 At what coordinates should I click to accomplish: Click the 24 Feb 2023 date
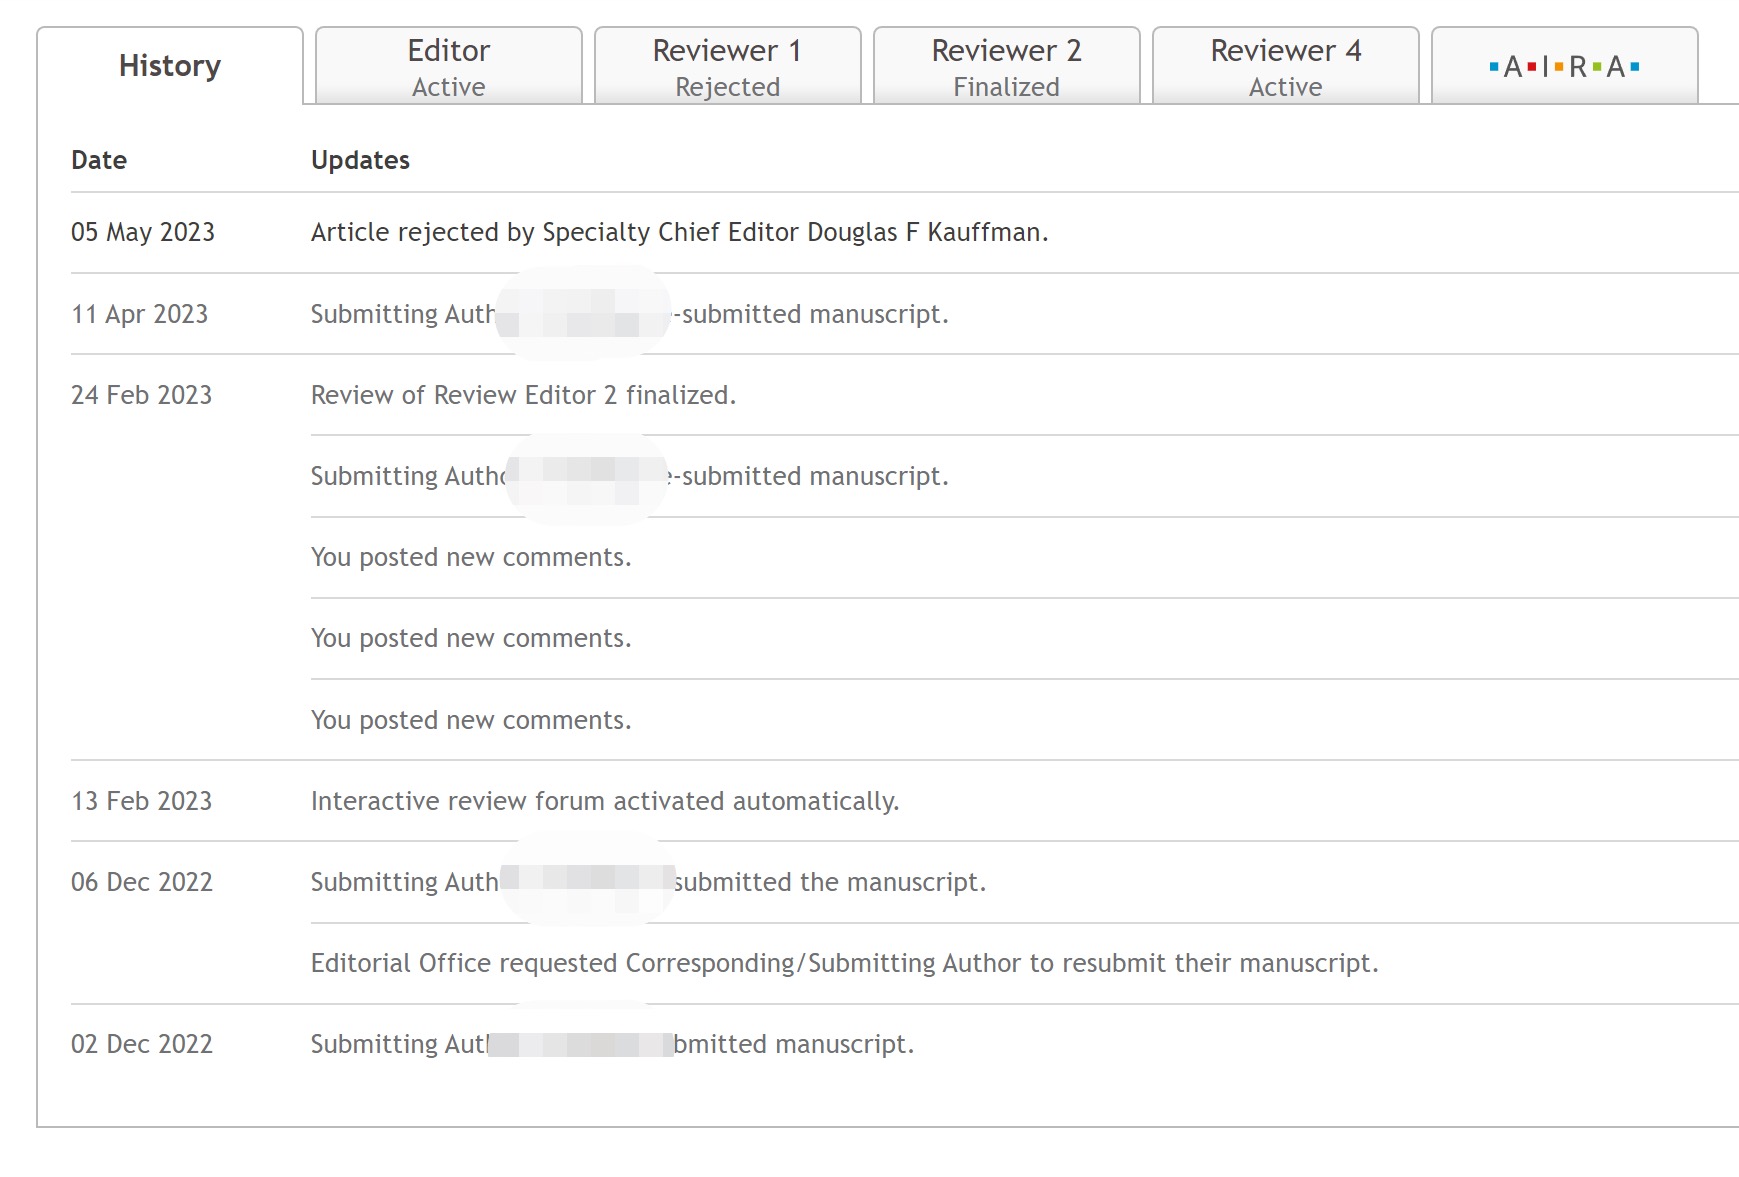click(x=142, y=395)
